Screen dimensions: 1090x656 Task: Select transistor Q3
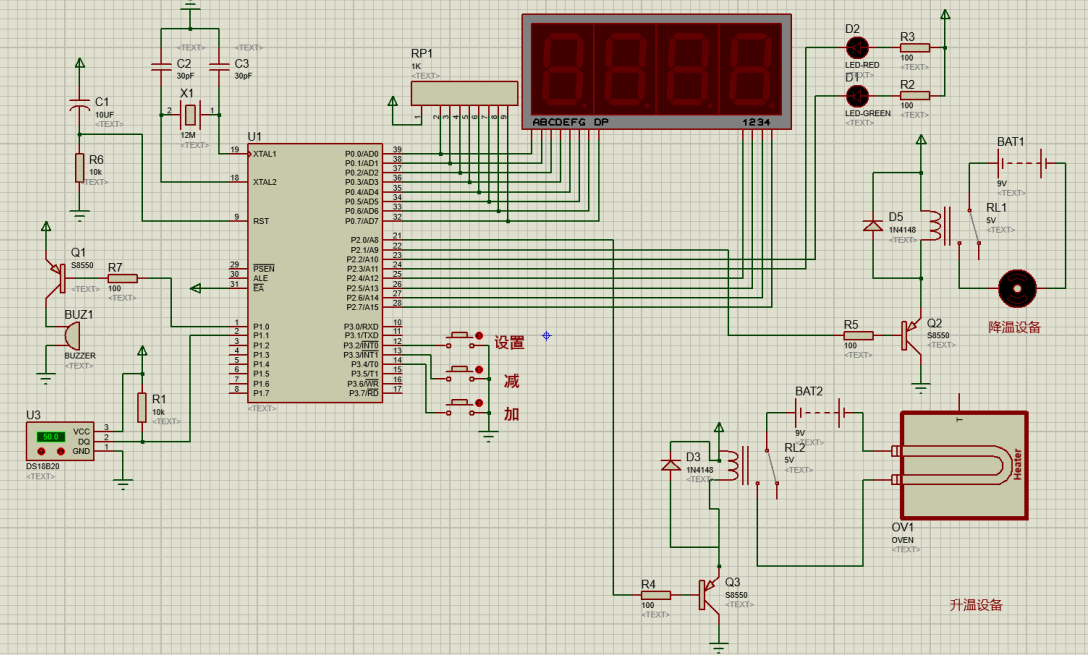(710, 595)
